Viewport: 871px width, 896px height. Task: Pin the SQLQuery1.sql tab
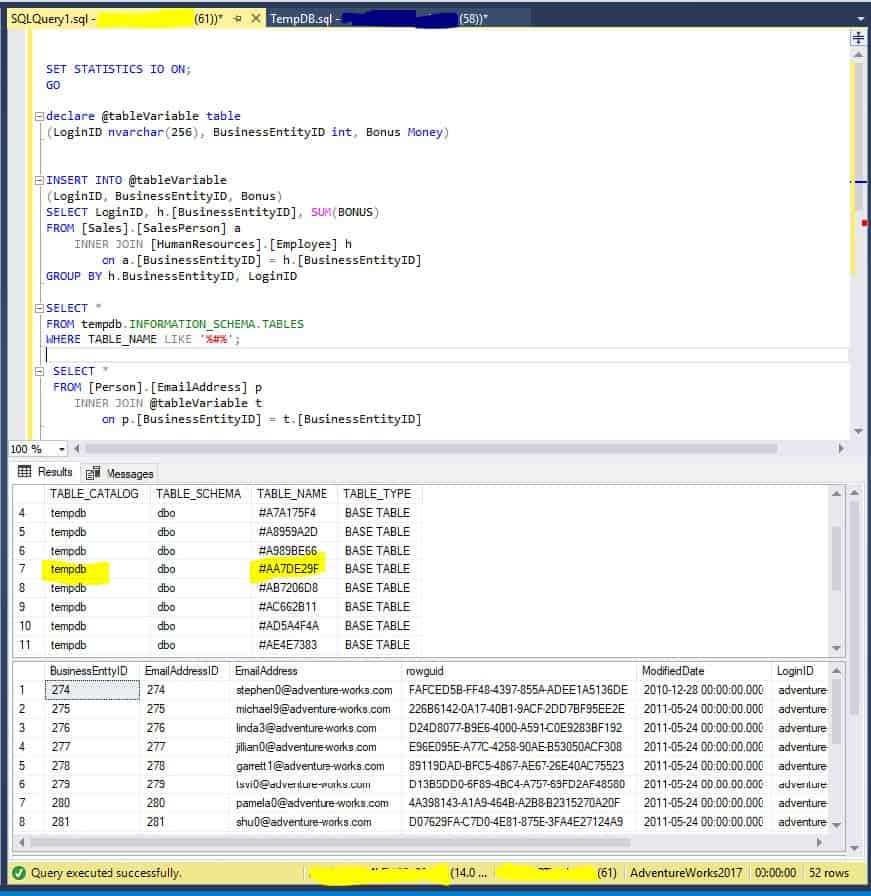click(x=238, y=19)
